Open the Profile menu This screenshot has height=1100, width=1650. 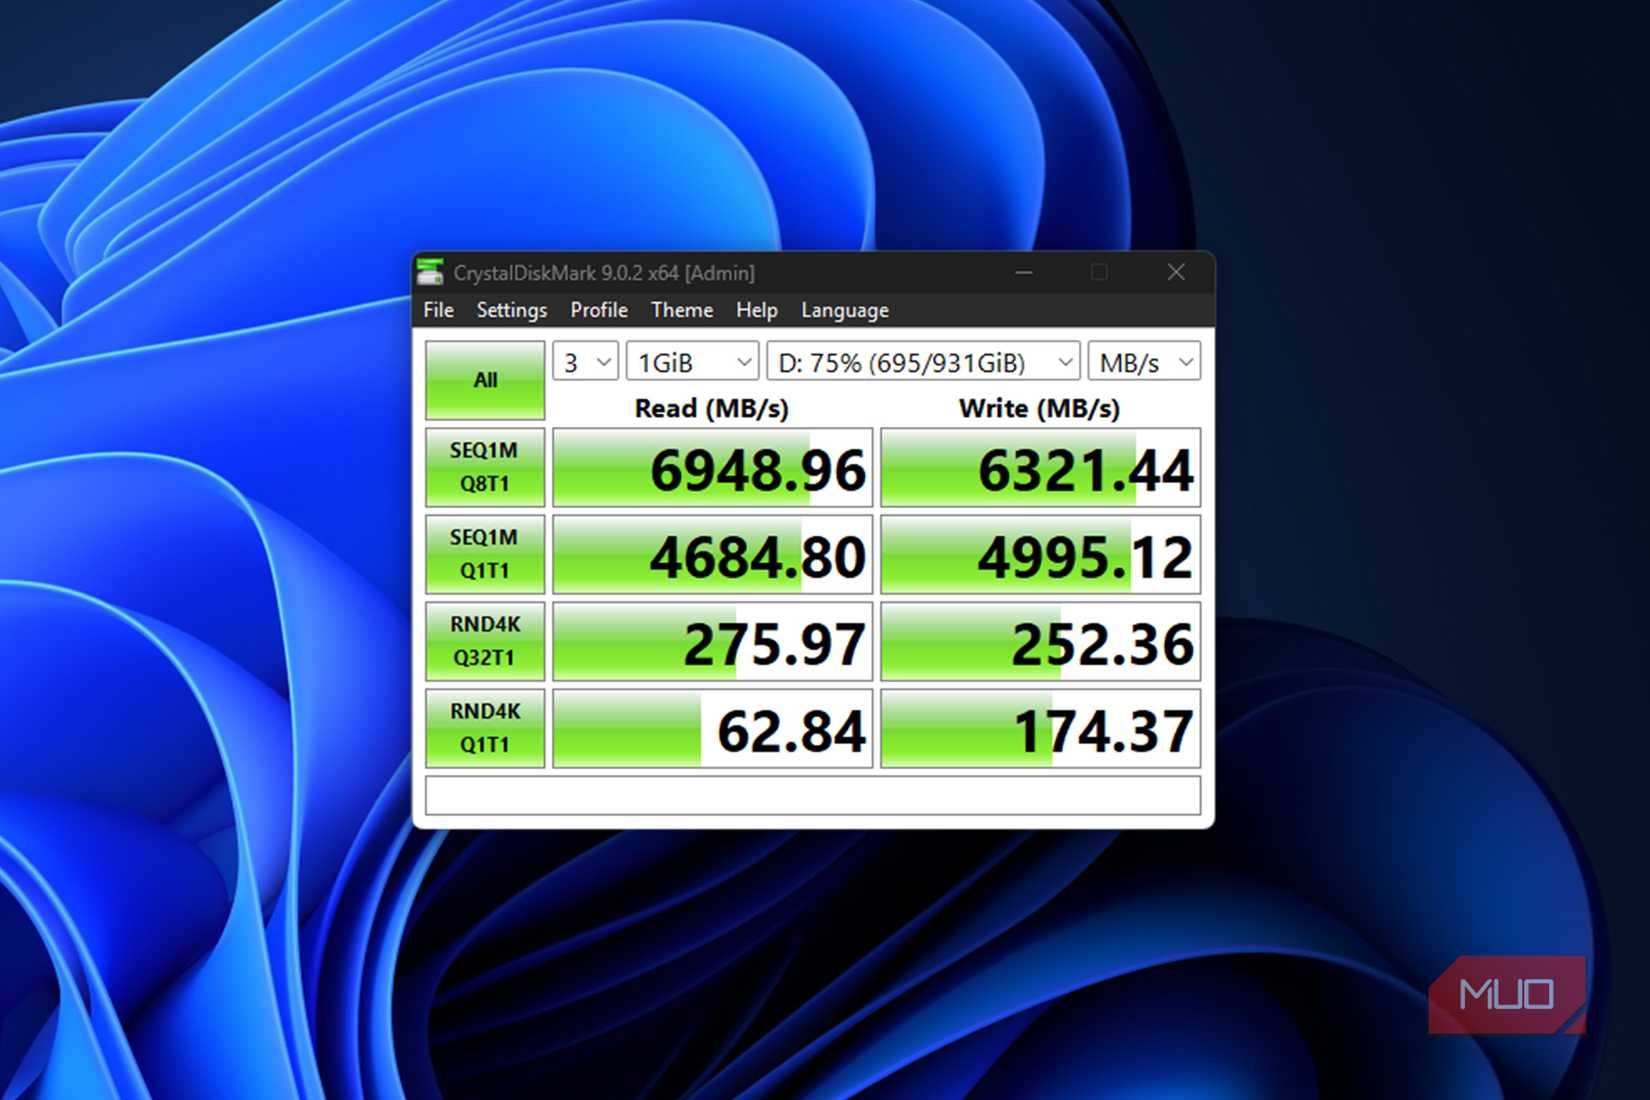coord(599,310)
